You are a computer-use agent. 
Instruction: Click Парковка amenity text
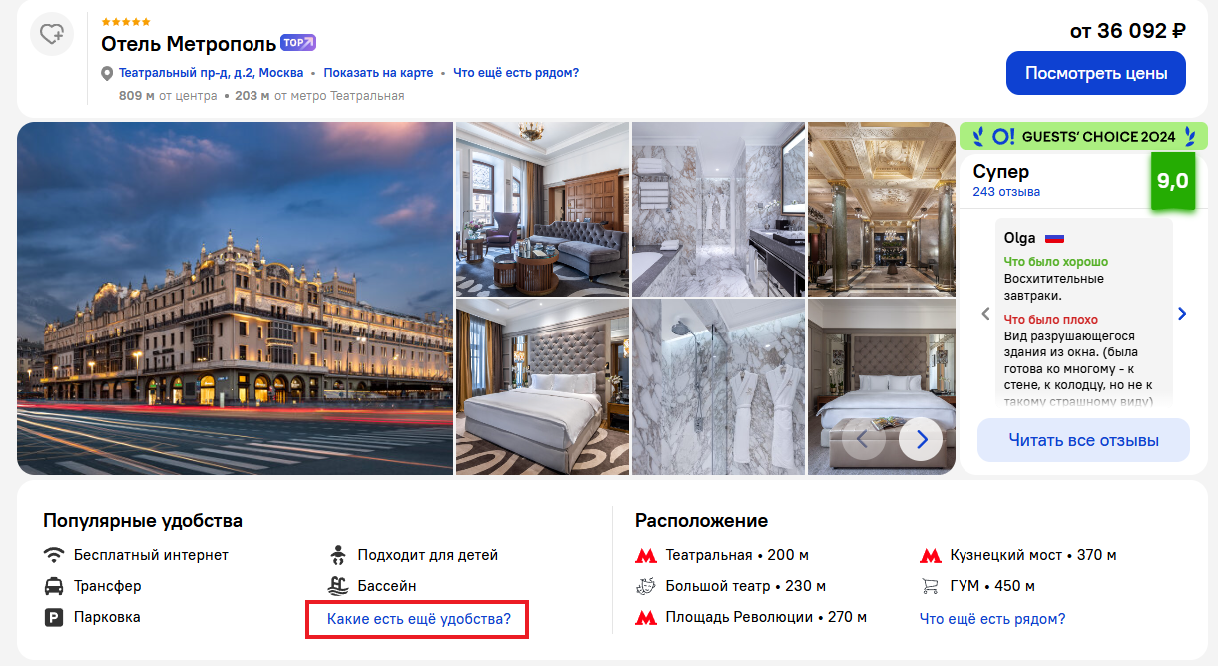pyautogui.click(x=107, y=617)
